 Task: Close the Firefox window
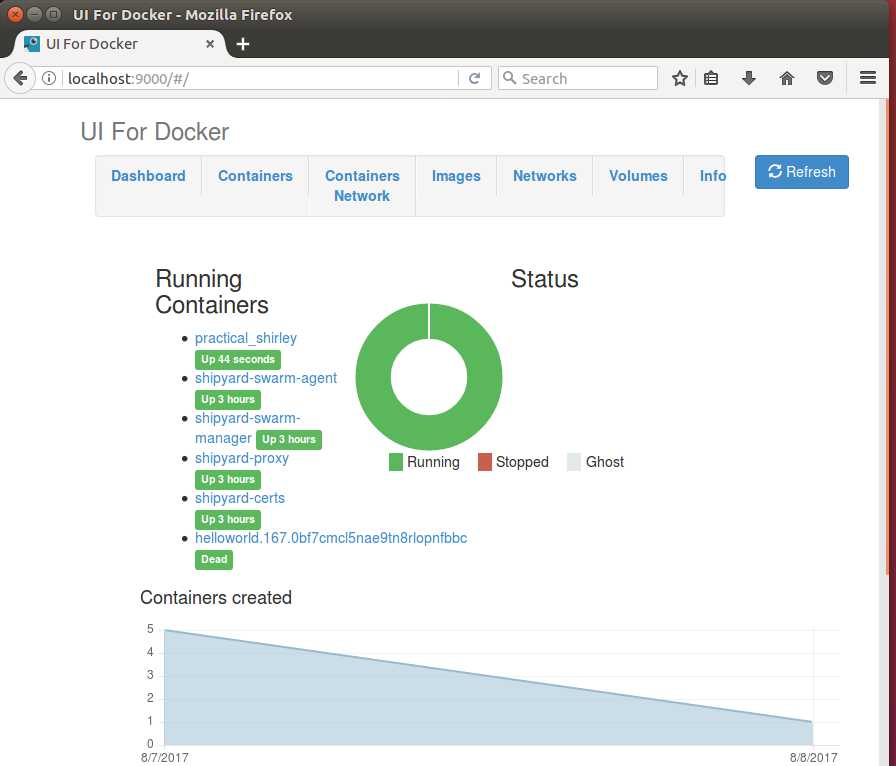[x=15, y=14]
